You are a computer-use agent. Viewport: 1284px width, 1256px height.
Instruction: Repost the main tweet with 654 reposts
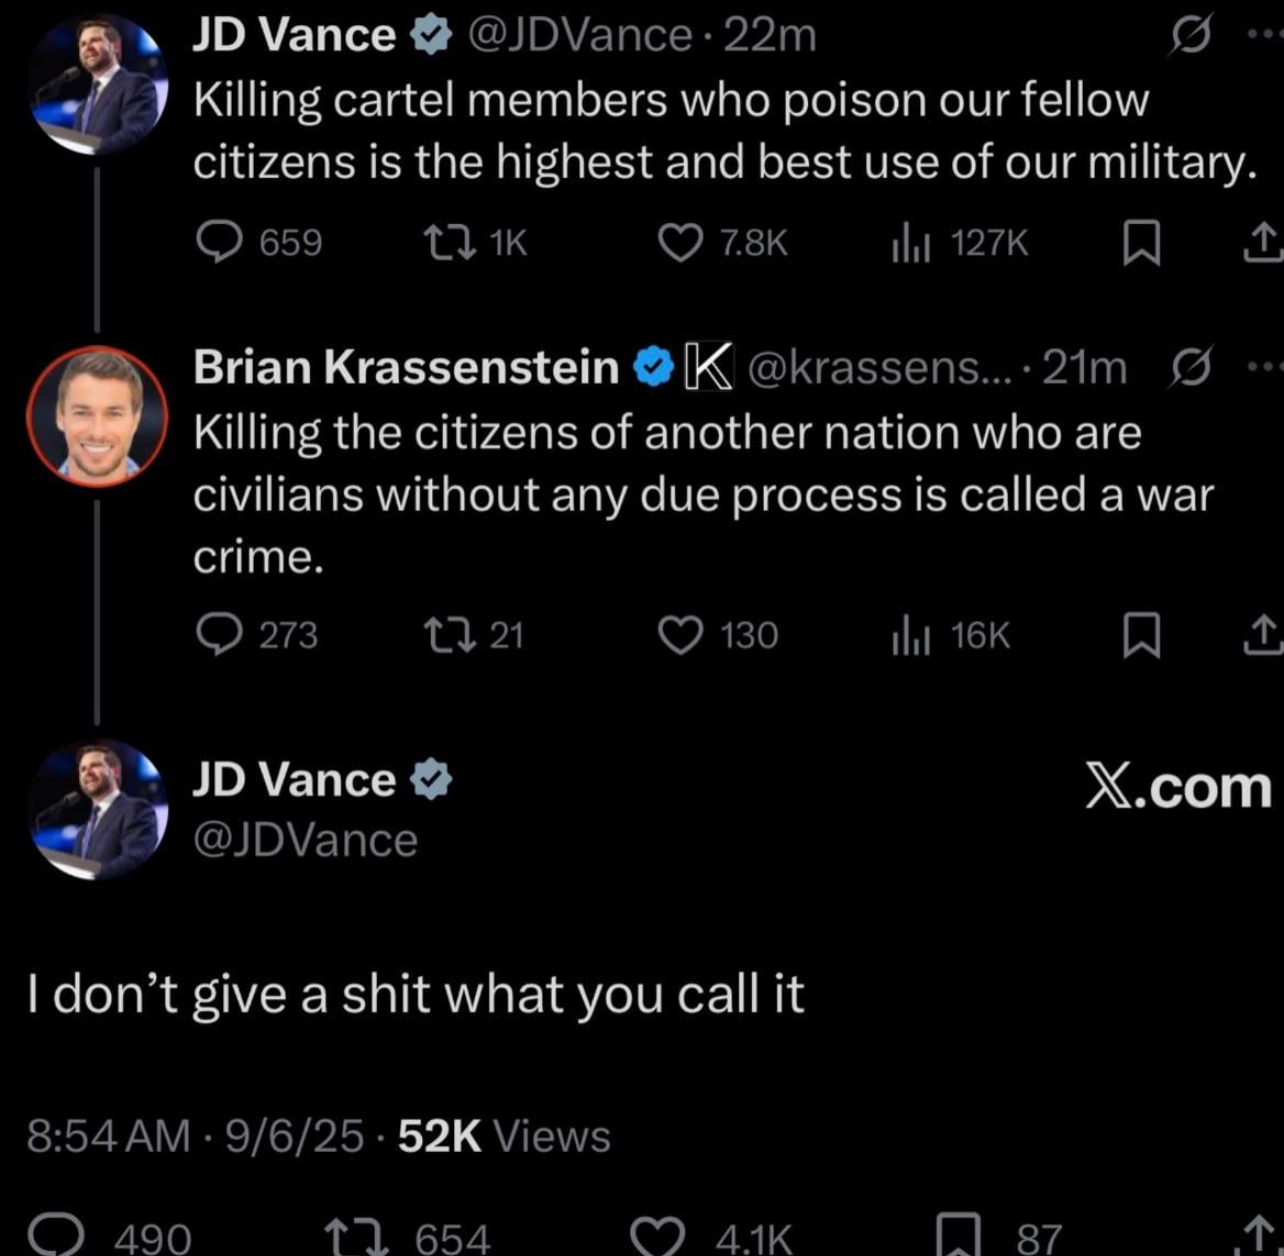pos(360,1238)
